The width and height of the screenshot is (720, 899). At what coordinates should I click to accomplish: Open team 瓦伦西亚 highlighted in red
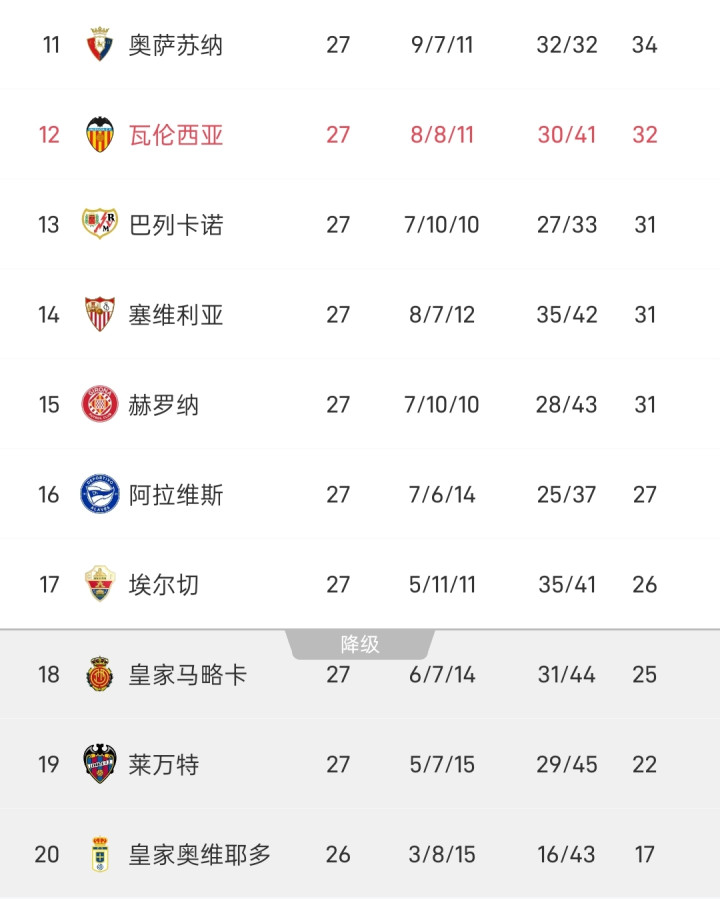coord(176,135)
